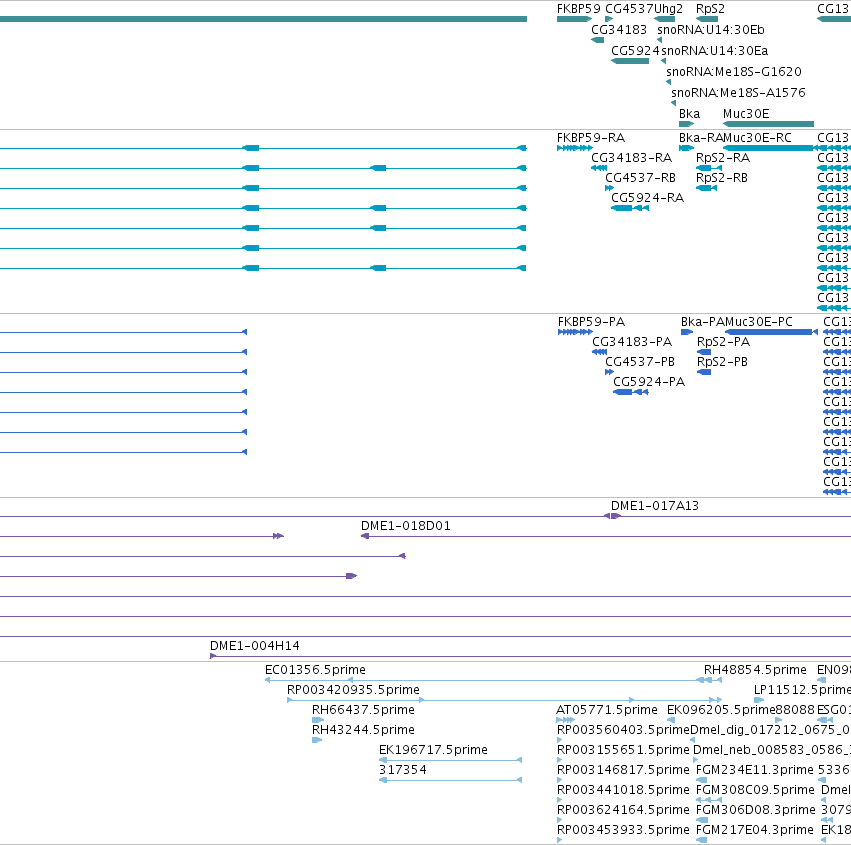Click the teal Muc30E gene bar

point(768,124)
